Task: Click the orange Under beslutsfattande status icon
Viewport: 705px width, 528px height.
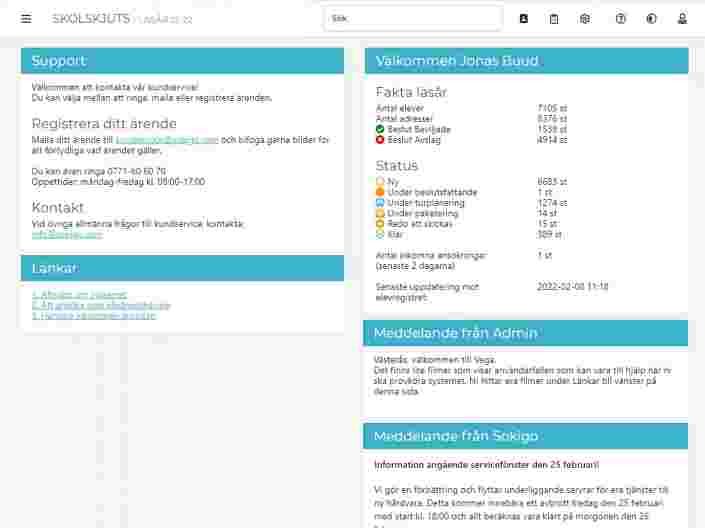Action: [380, 192]
